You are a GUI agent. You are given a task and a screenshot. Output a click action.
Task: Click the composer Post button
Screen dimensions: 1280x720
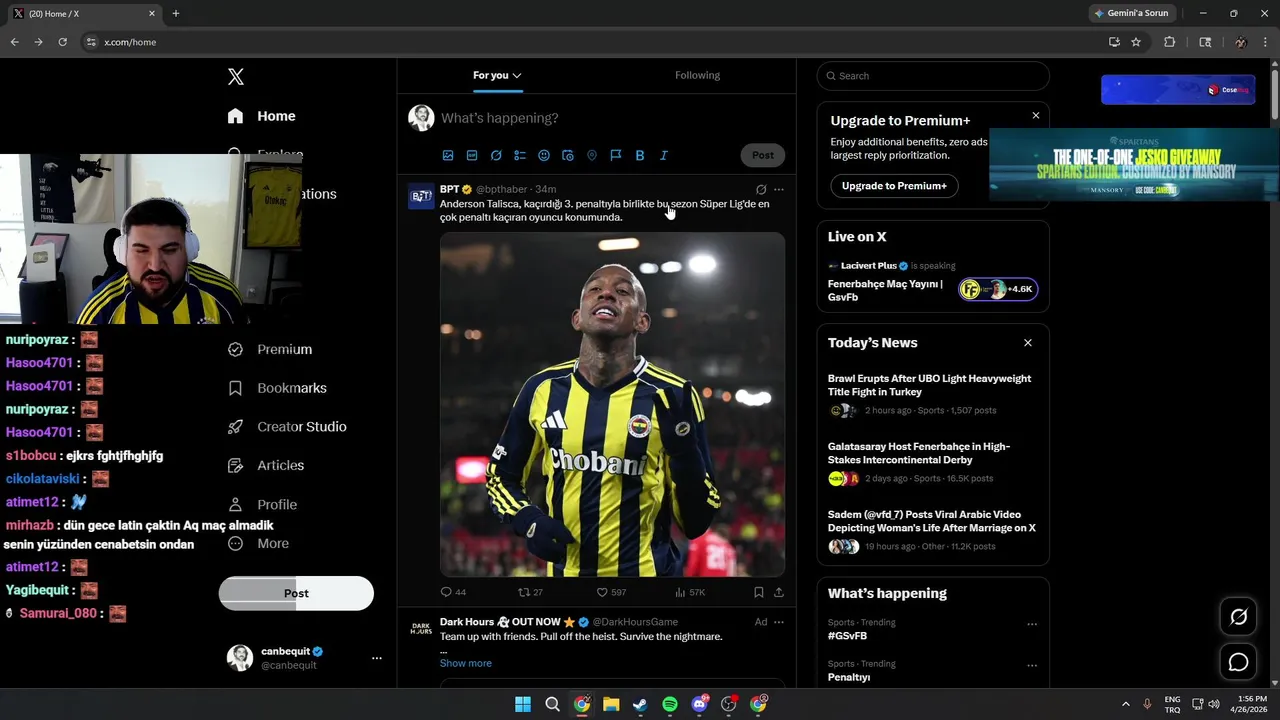(x=763, y=155)
